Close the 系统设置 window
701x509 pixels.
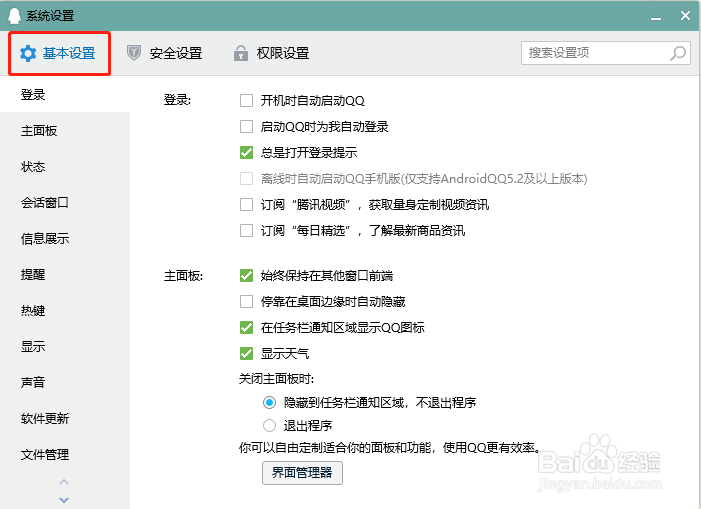(685, 16)
